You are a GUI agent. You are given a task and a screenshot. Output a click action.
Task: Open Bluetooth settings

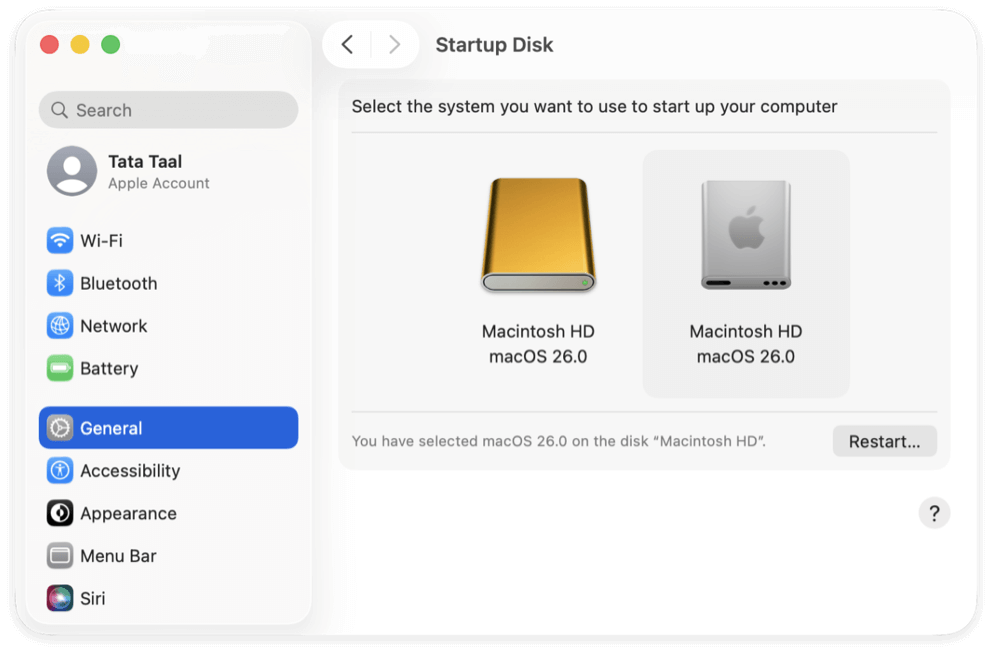[120, 283]
